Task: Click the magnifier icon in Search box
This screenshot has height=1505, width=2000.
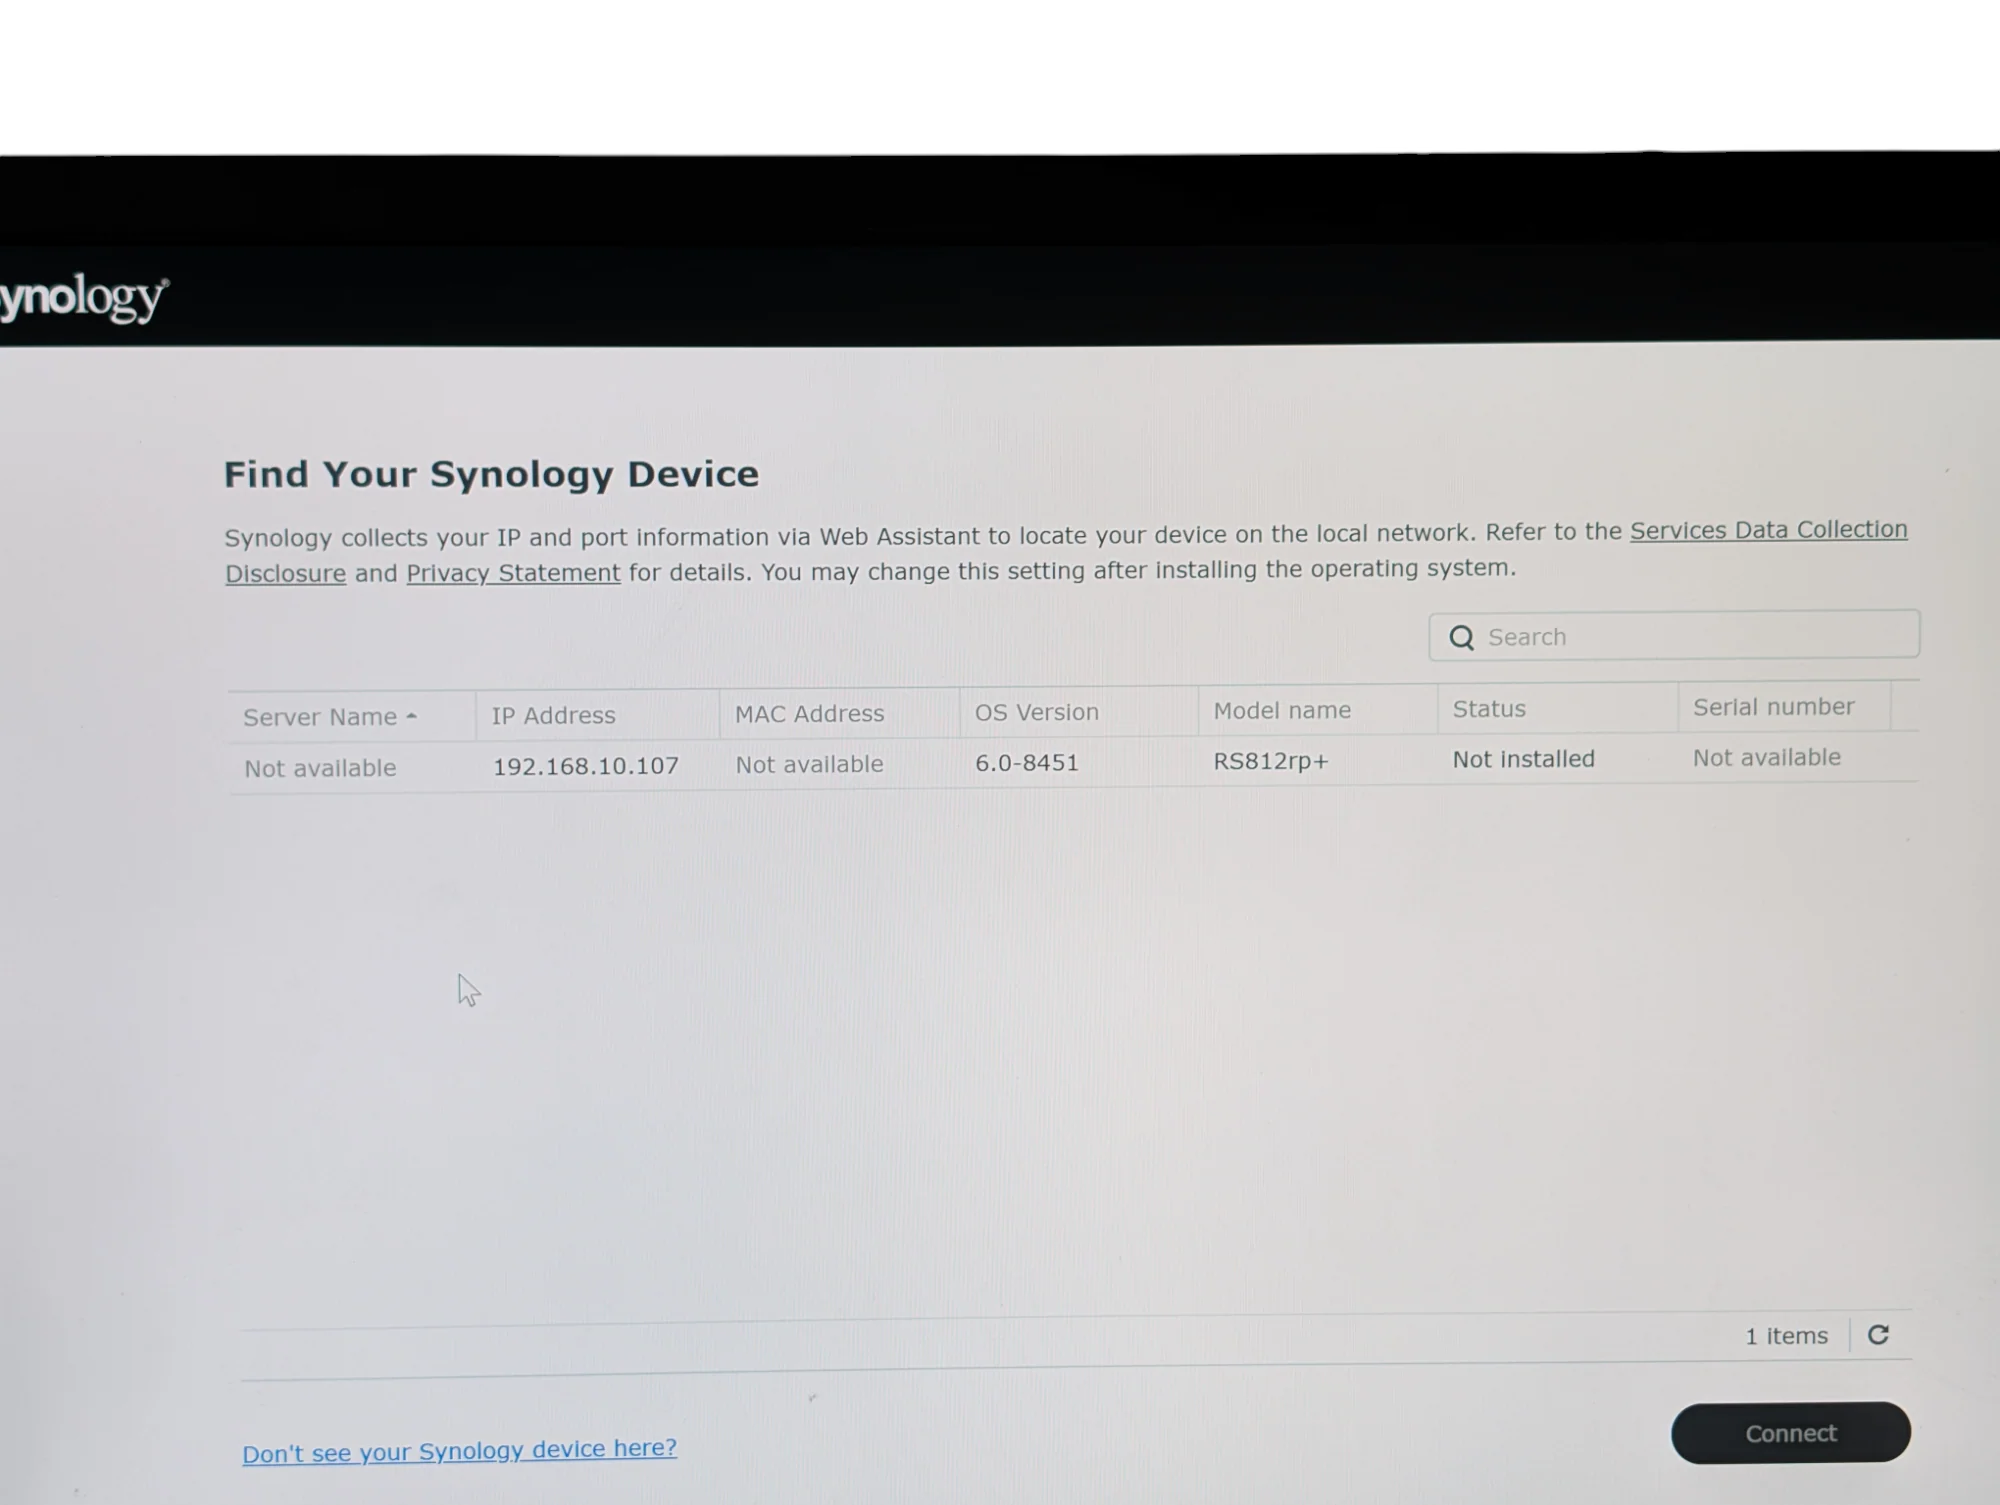Action: coord(1462,638)
